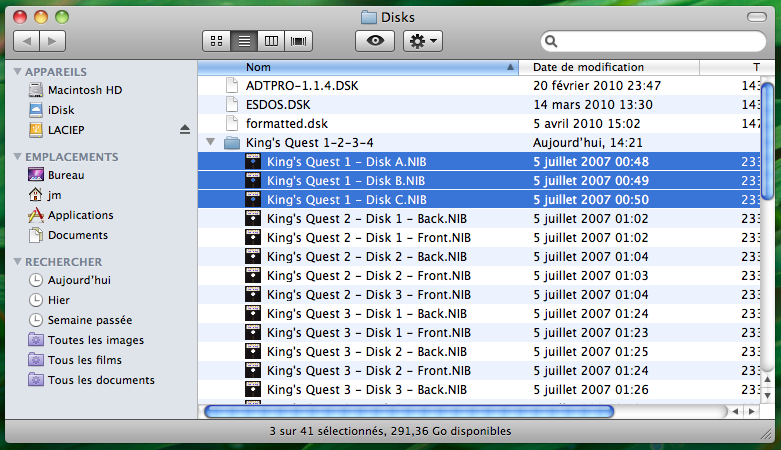Toggle toolbar with the pill button

coord(757,17)
